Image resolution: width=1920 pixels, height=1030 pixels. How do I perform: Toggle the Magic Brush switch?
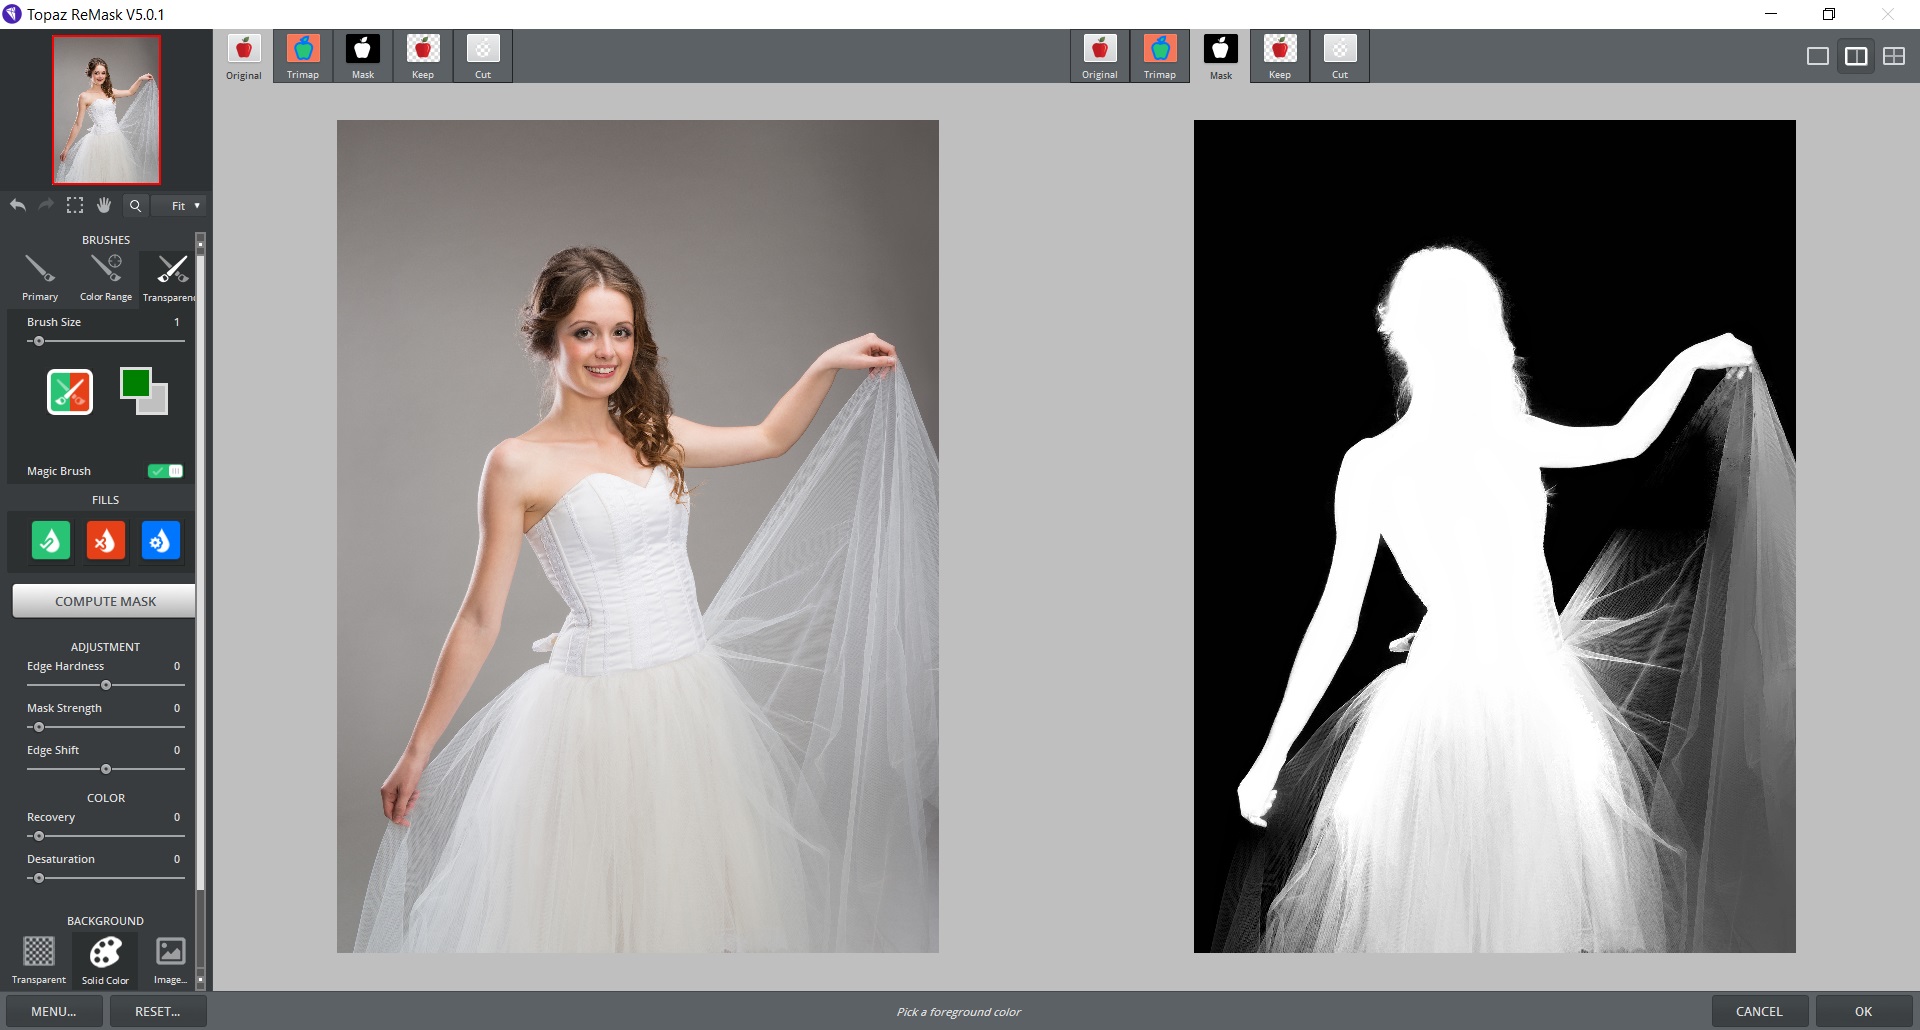tap(164, 470)
